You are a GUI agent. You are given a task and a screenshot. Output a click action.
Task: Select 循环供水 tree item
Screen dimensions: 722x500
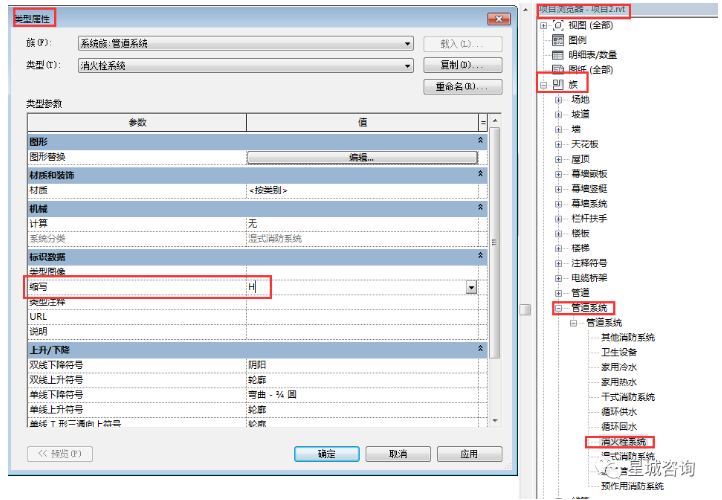pos(619,412)
